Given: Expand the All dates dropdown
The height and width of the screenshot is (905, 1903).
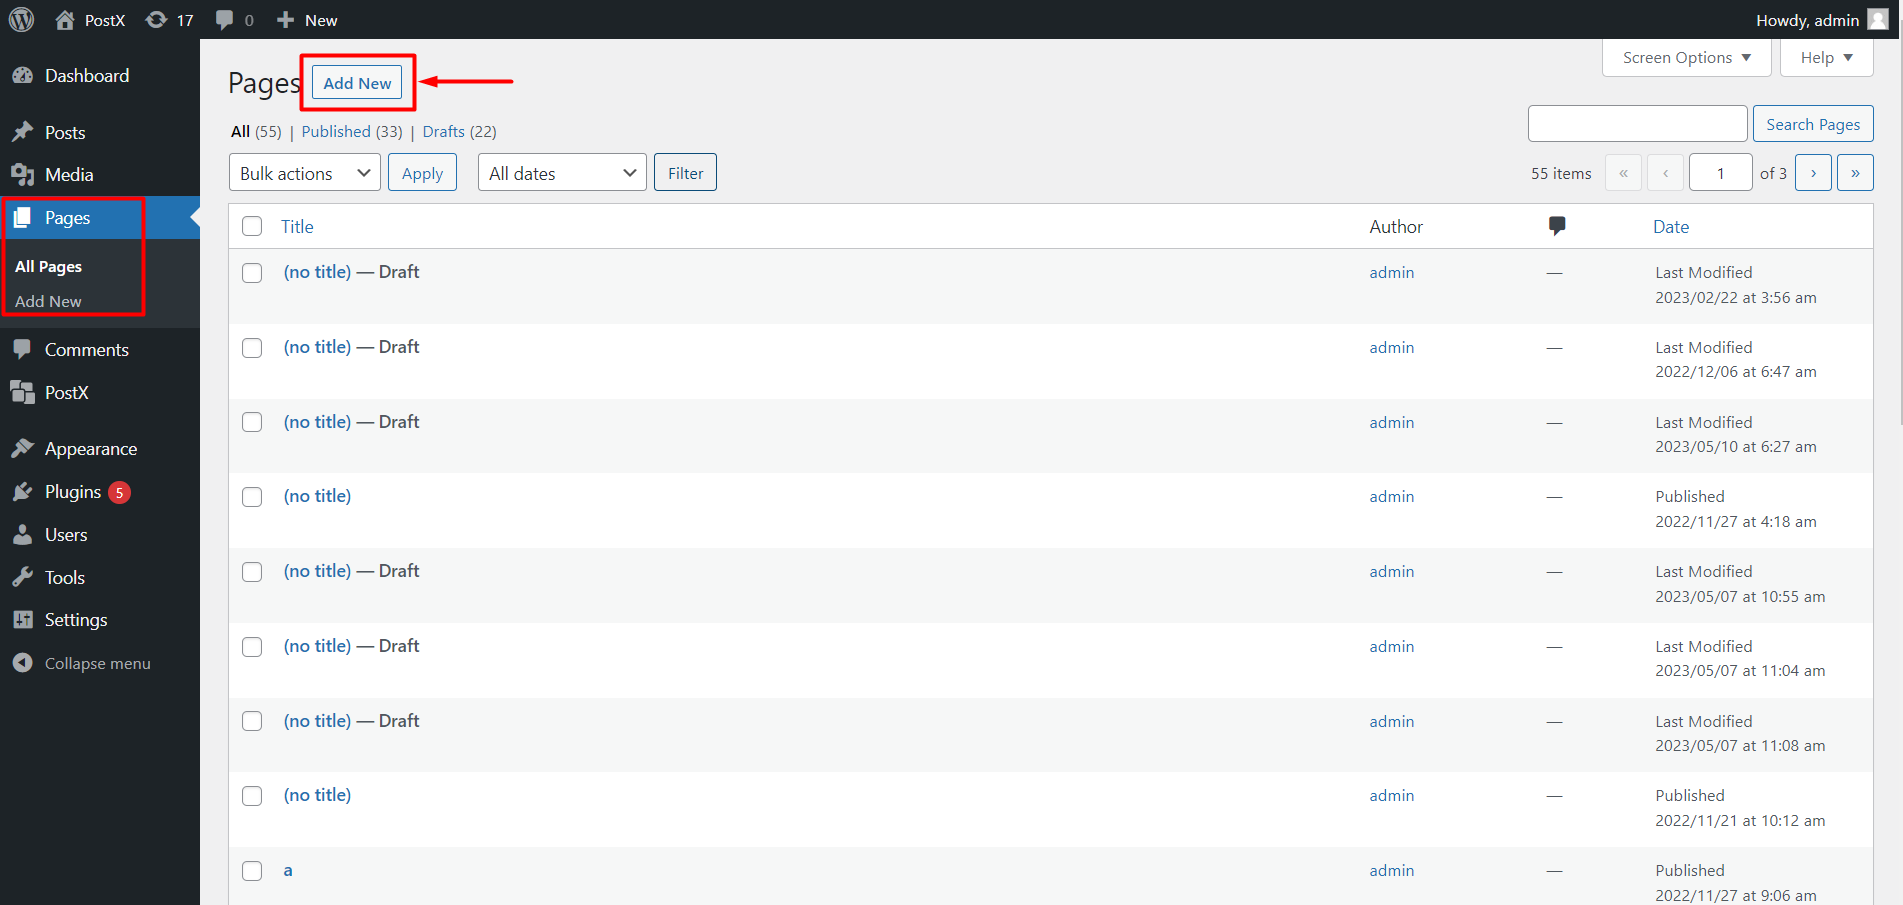Looking at the screenshot, I should pyautogui.click(x=561, y=173).
